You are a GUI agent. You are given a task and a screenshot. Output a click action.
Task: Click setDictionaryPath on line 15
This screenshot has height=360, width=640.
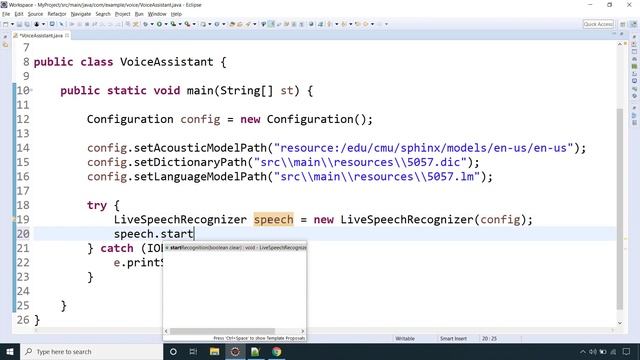[x=190, y=162]
